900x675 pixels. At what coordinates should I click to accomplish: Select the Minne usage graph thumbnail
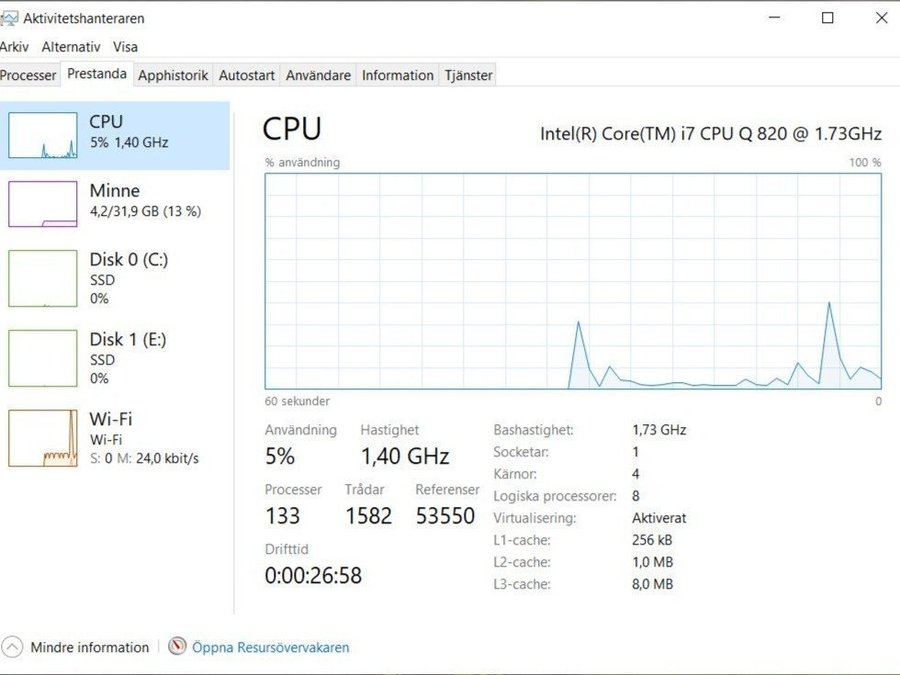coord(43,203)
